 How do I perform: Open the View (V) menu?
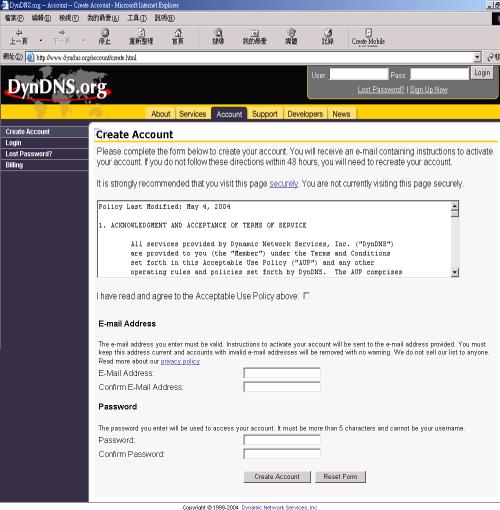pyautogui.click(x=69, y=18)
